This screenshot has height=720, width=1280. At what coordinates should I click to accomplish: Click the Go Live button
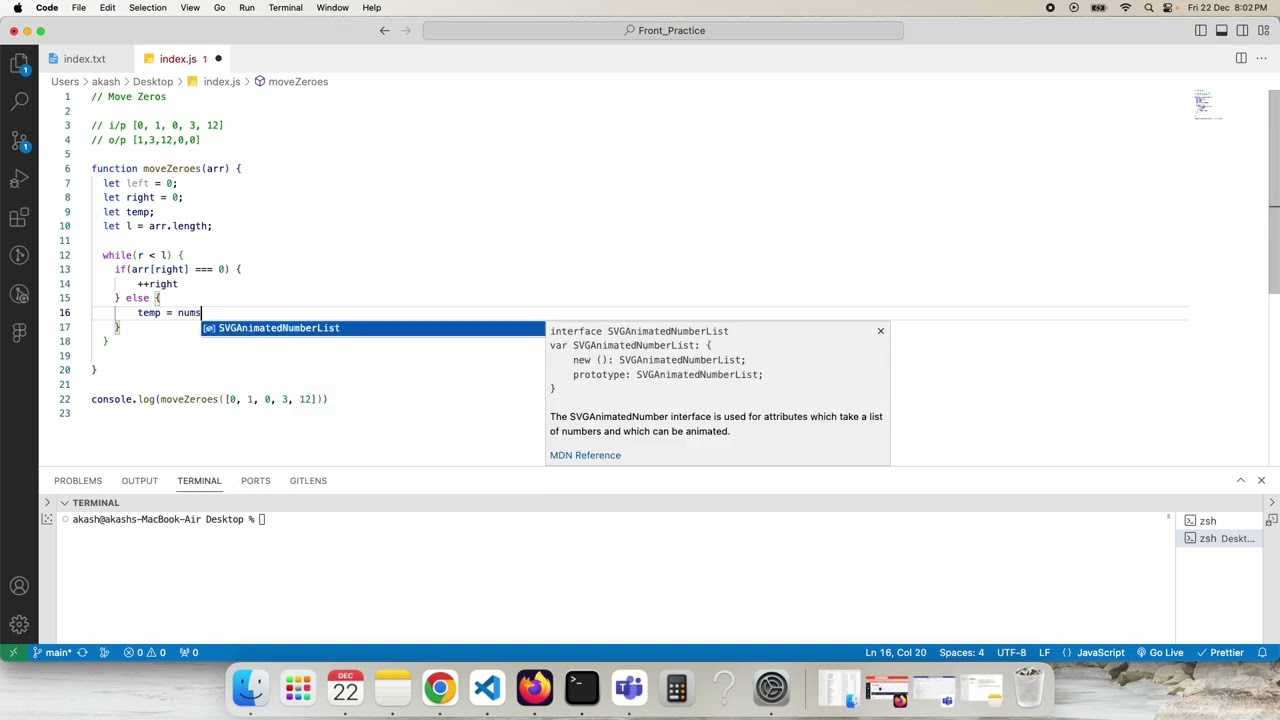click(1159, 653)
